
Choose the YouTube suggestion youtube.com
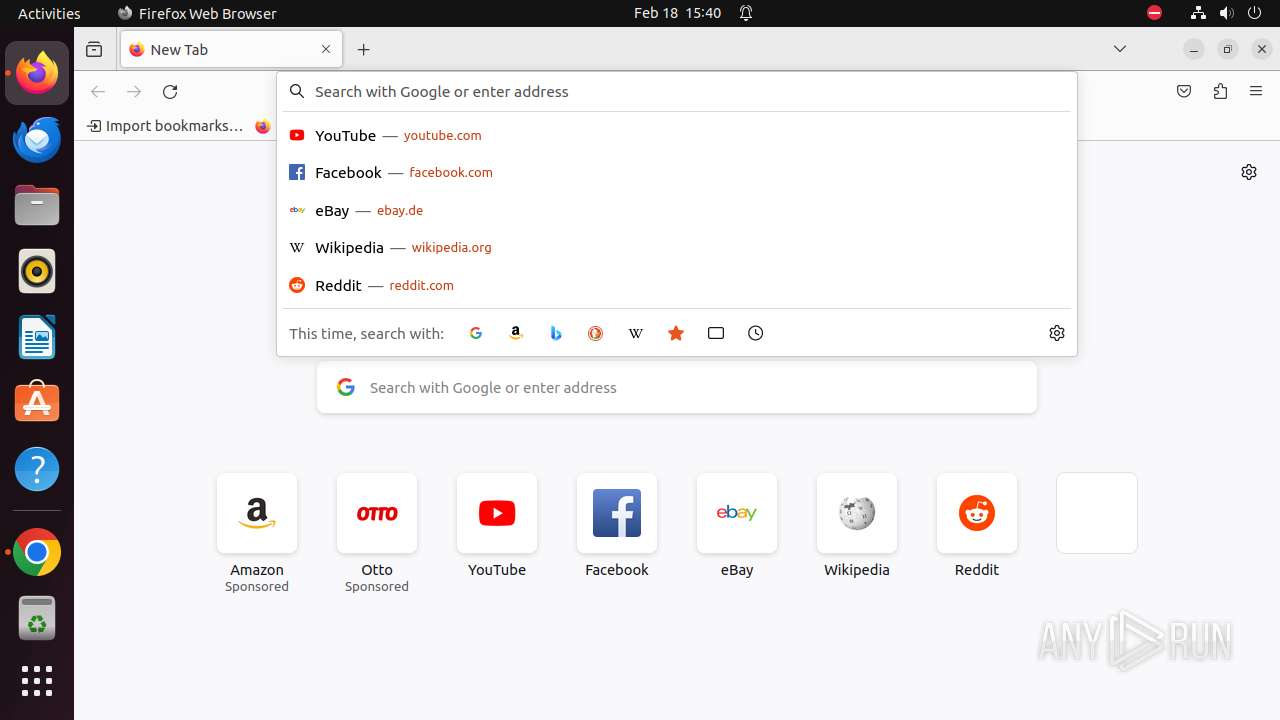676,135
